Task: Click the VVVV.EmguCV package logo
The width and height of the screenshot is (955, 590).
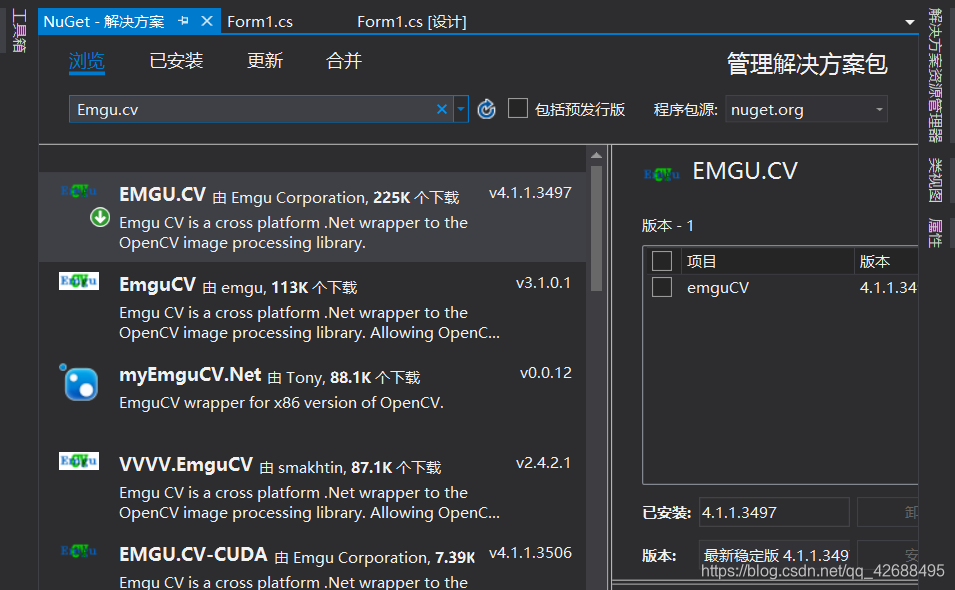Action: pyautogui.click(x=79, y=461)
